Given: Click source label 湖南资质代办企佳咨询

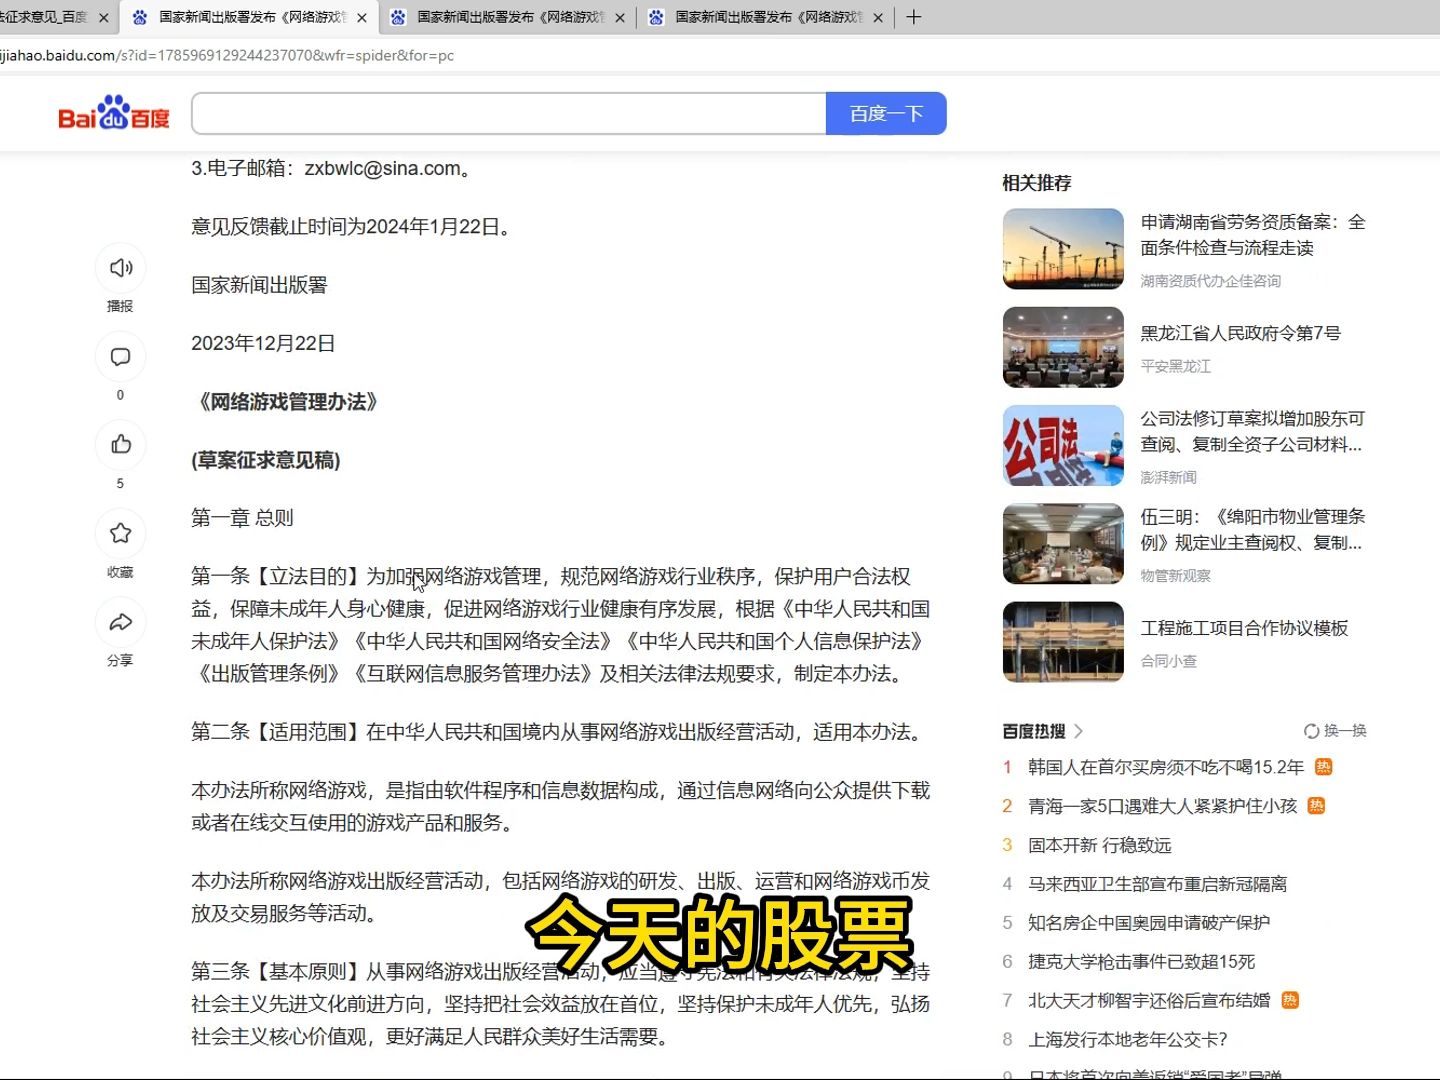Looking at the screenshot, I should pos(1211,281).
